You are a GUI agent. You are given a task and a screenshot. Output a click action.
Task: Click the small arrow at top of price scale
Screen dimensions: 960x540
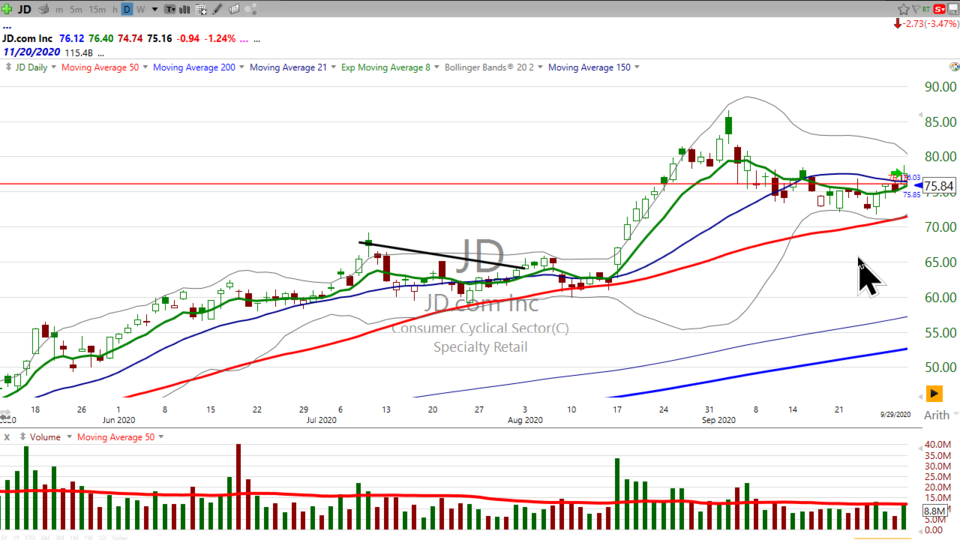pyautogui.click(x=920, y=114)
